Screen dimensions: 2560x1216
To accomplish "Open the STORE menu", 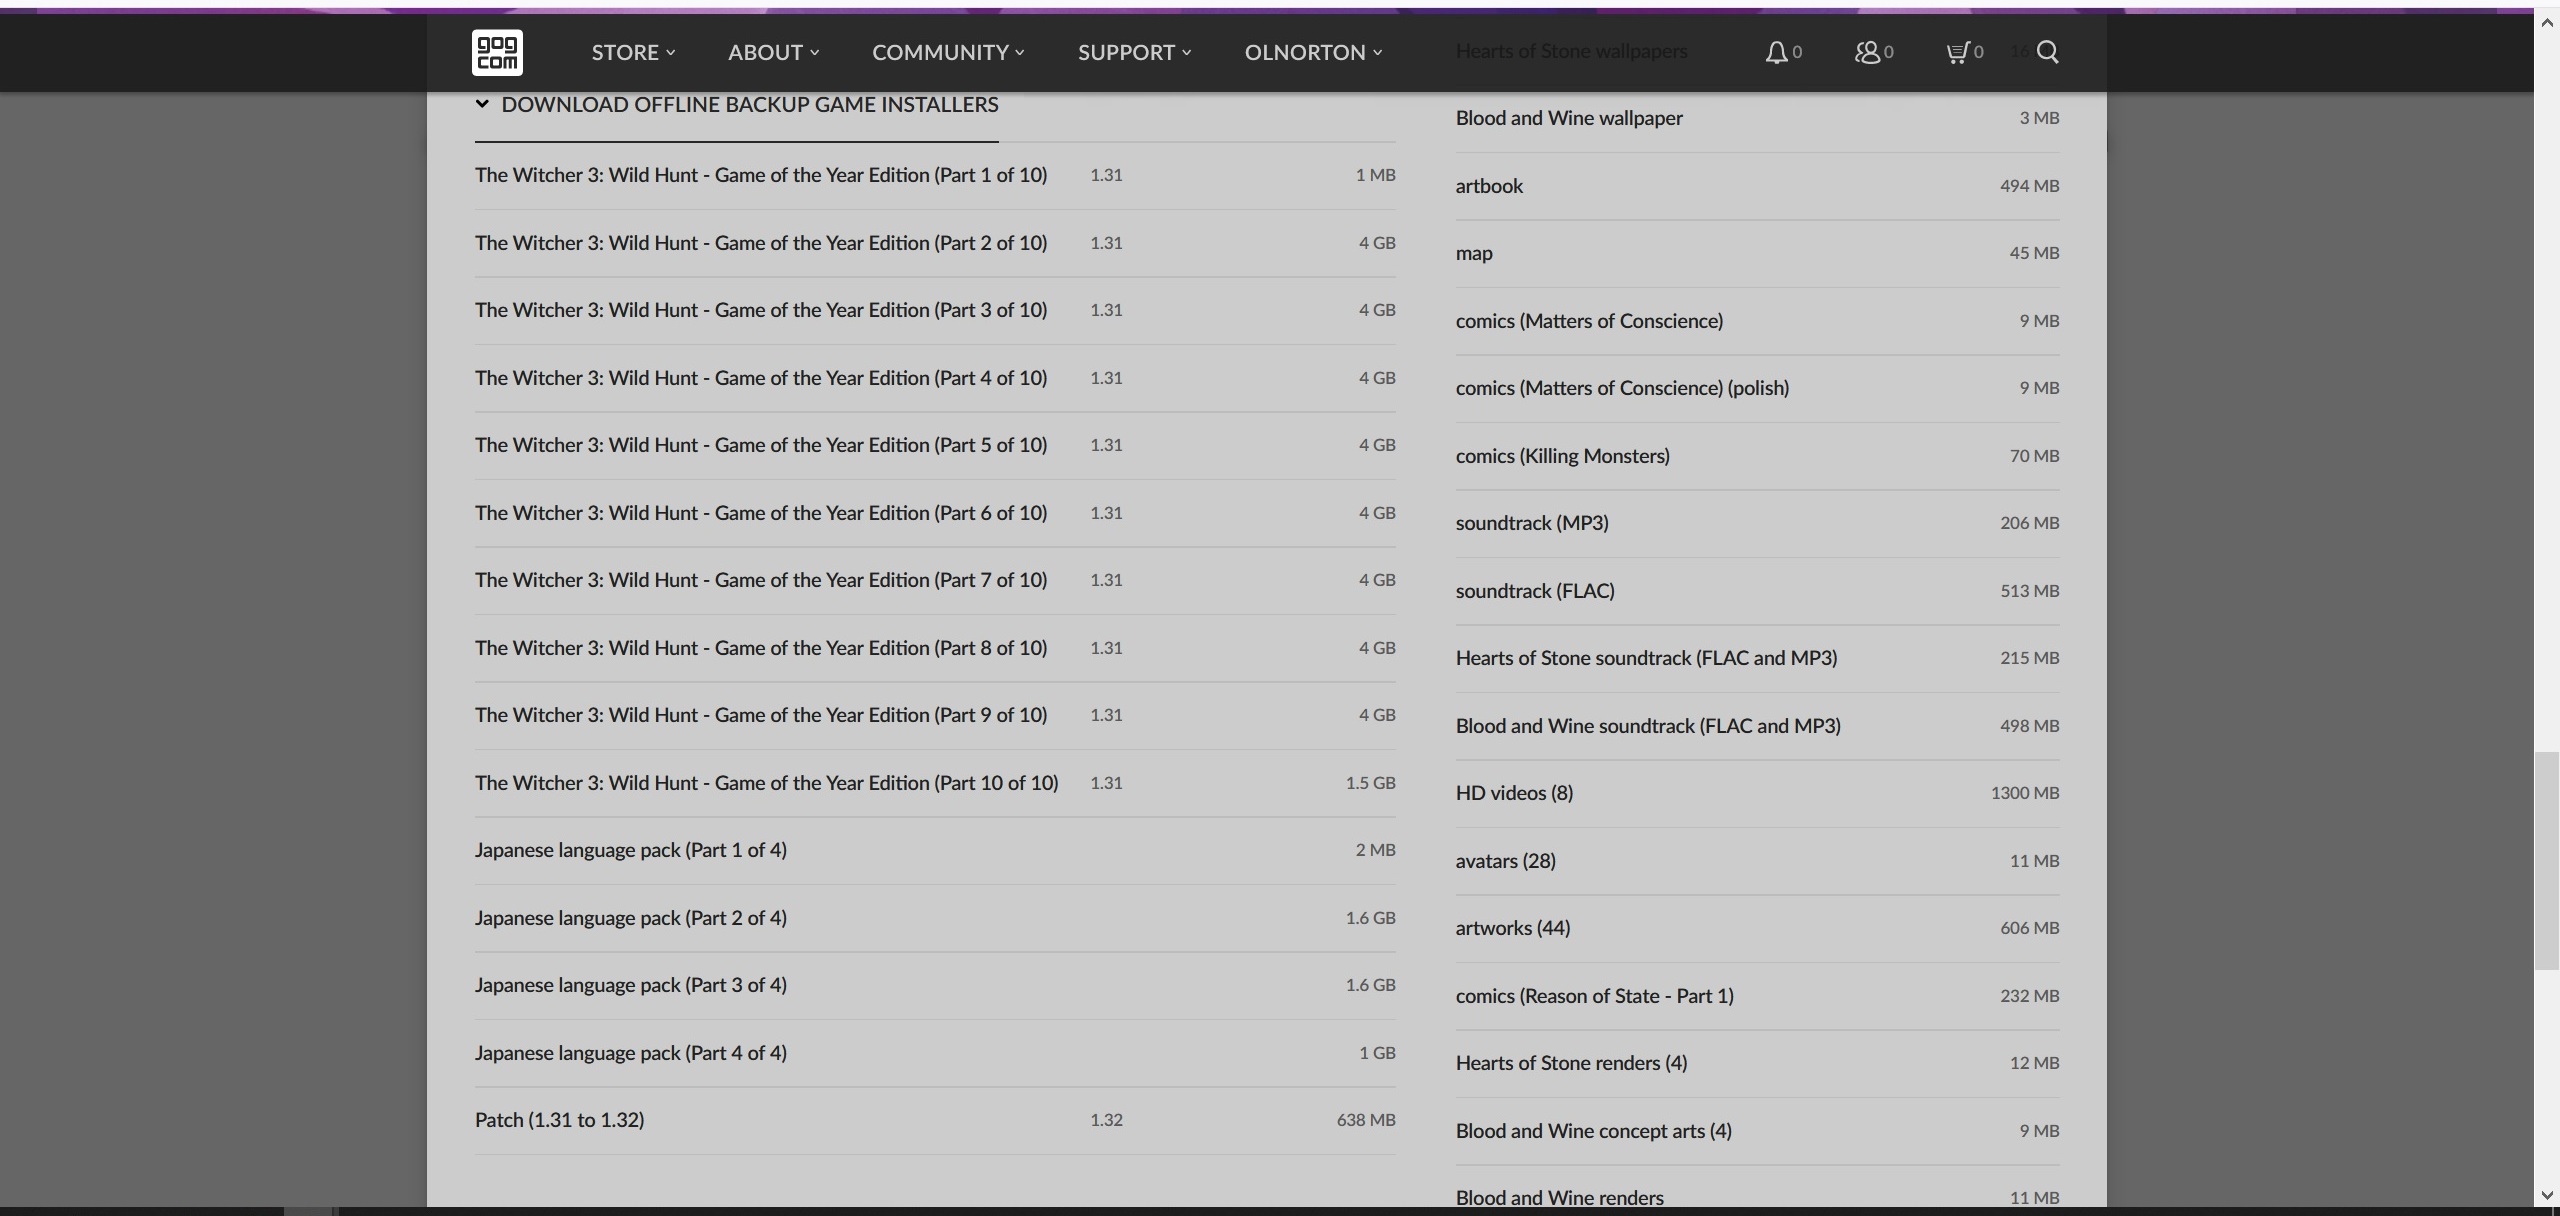I will pyautogui.click(x=633, y=52).
